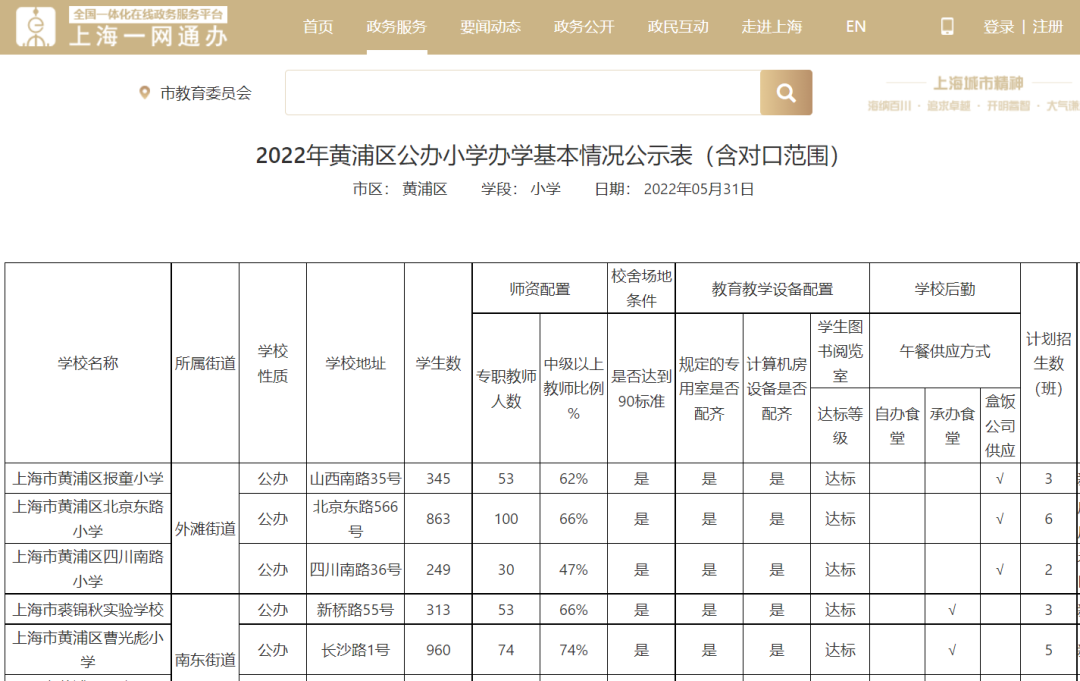1080x681 pixels.
Task: Click the page title 2022年黄浦区公办小学办学基本情况公示表
Action: coord(548,155)
